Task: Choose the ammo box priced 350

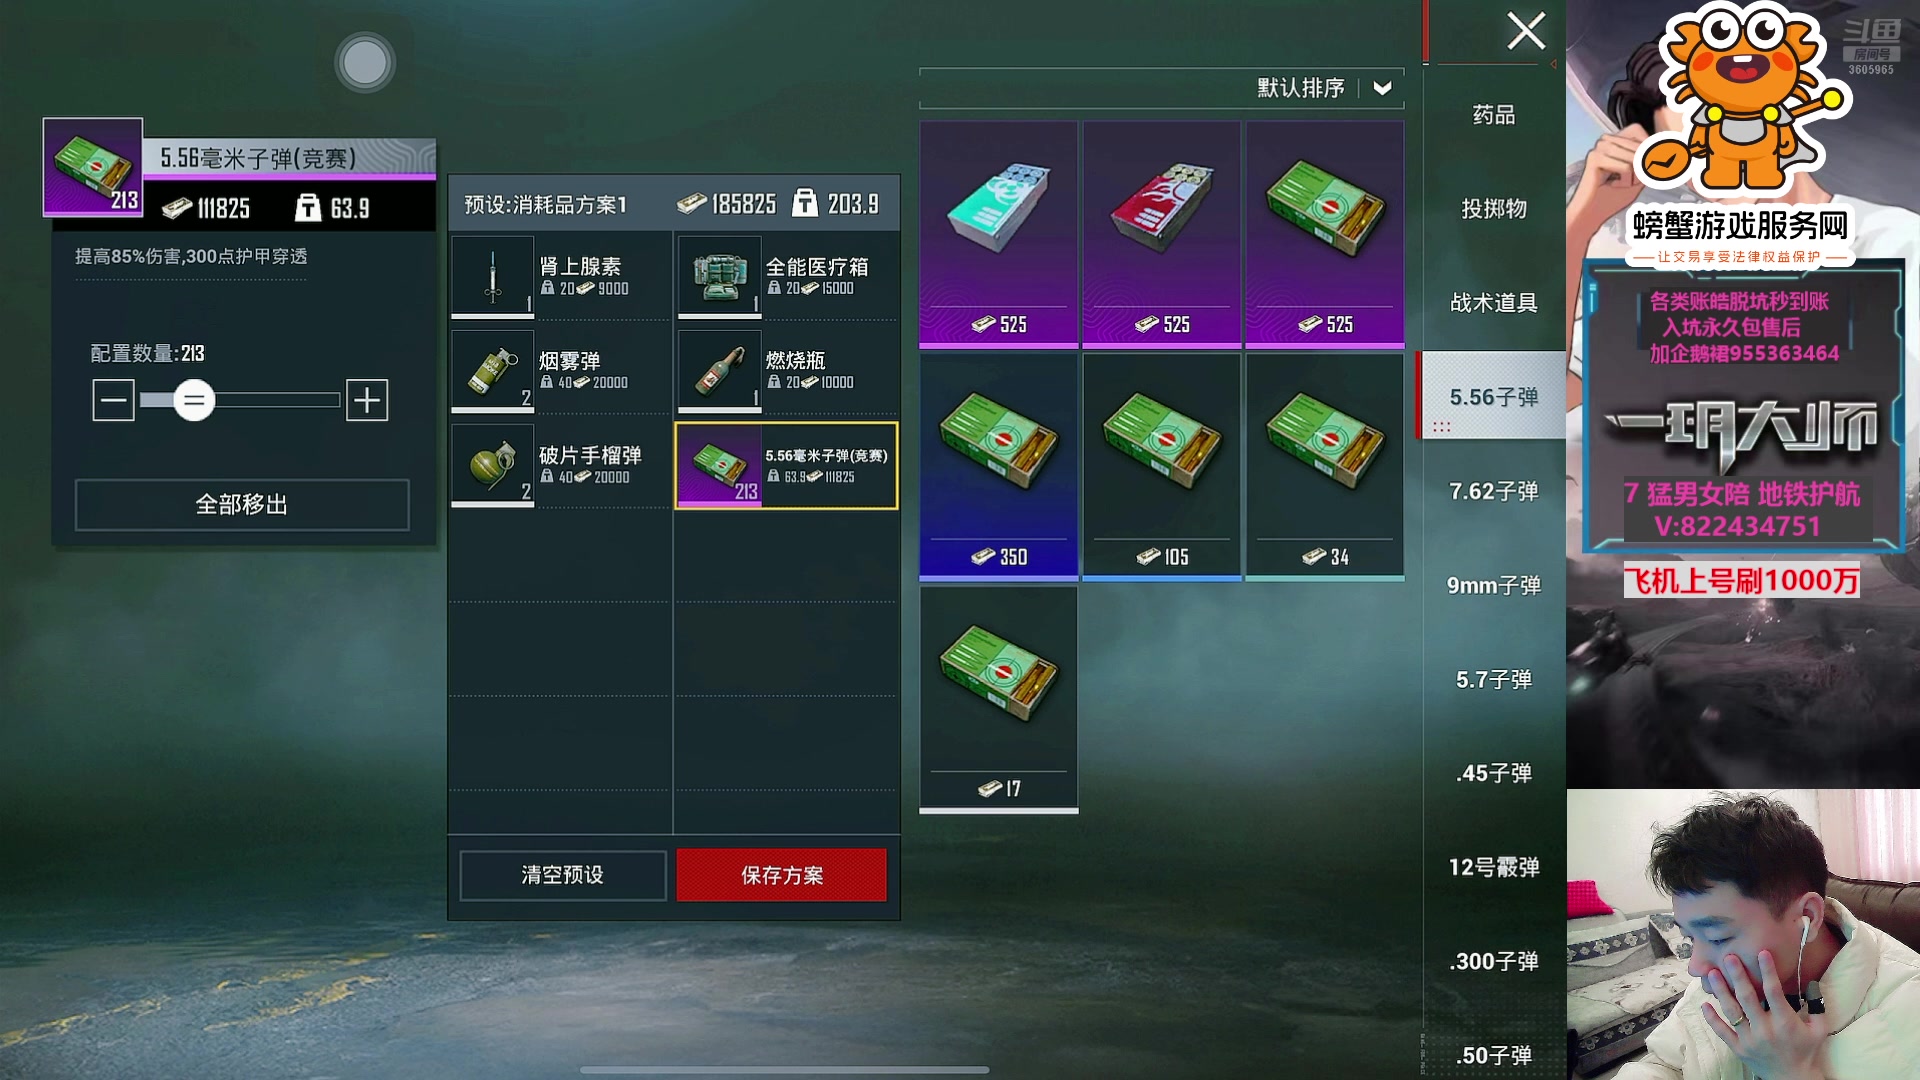Action: point(999,466)
